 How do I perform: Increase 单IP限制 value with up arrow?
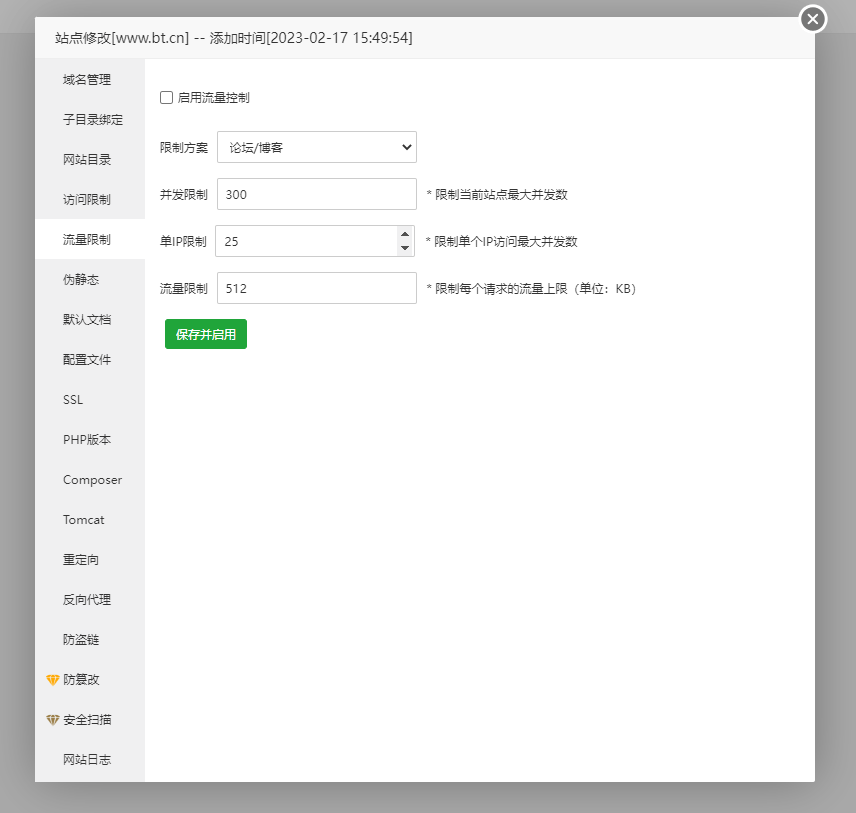[405, 234]
